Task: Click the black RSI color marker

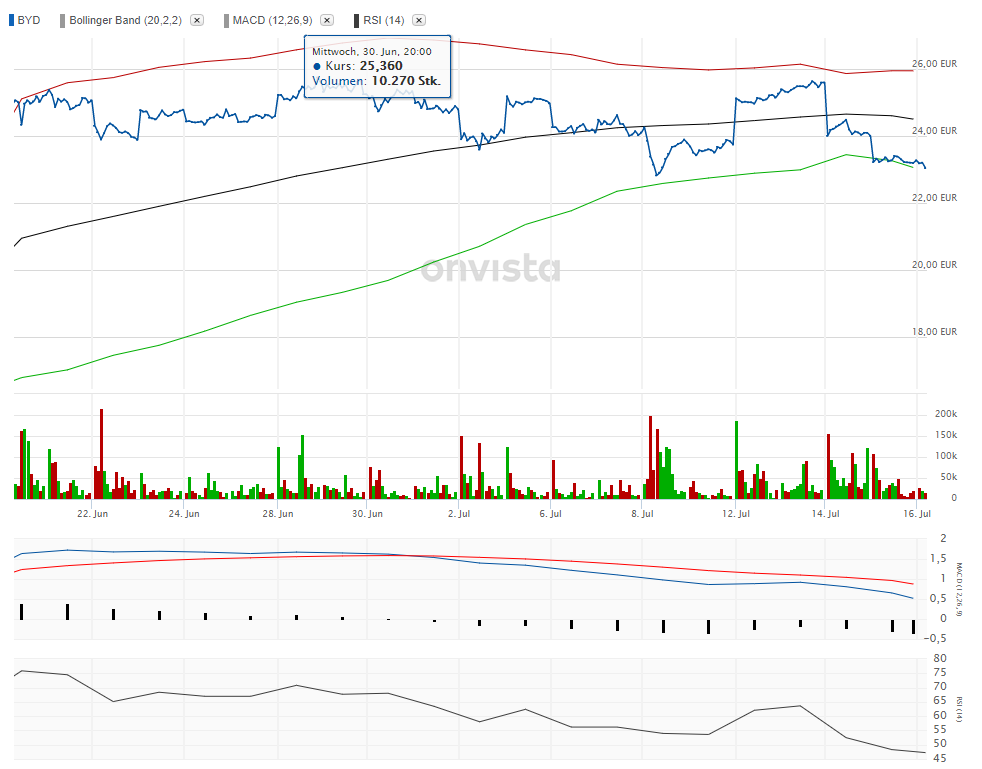Action: [356, 21]
